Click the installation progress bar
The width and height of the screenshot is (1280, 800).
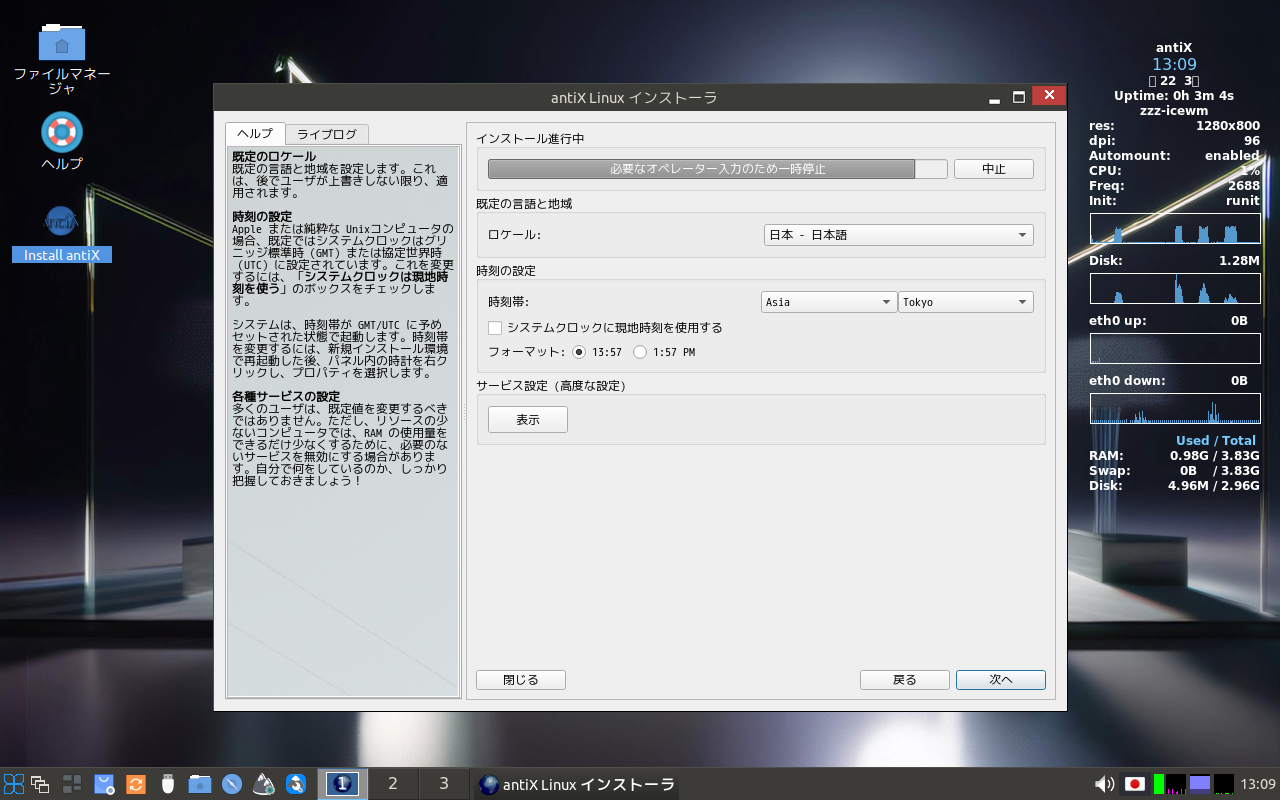tap(716, 169)
